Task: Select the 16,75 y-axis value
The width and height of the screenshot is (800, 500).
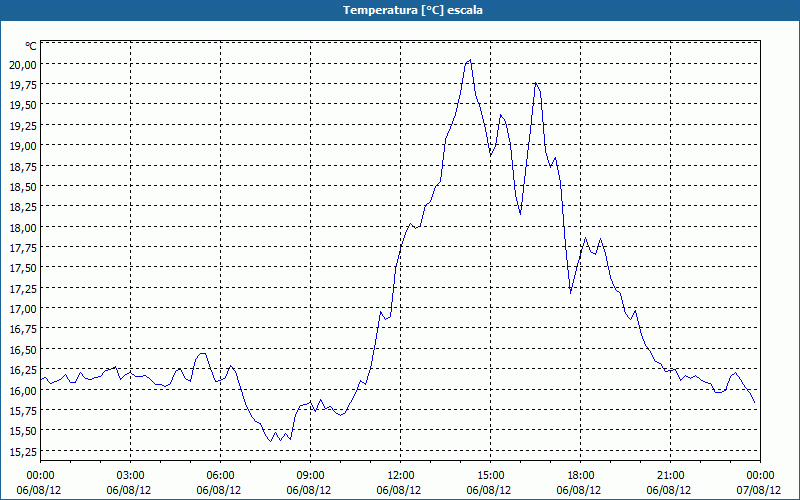Action: pos(23,329)
